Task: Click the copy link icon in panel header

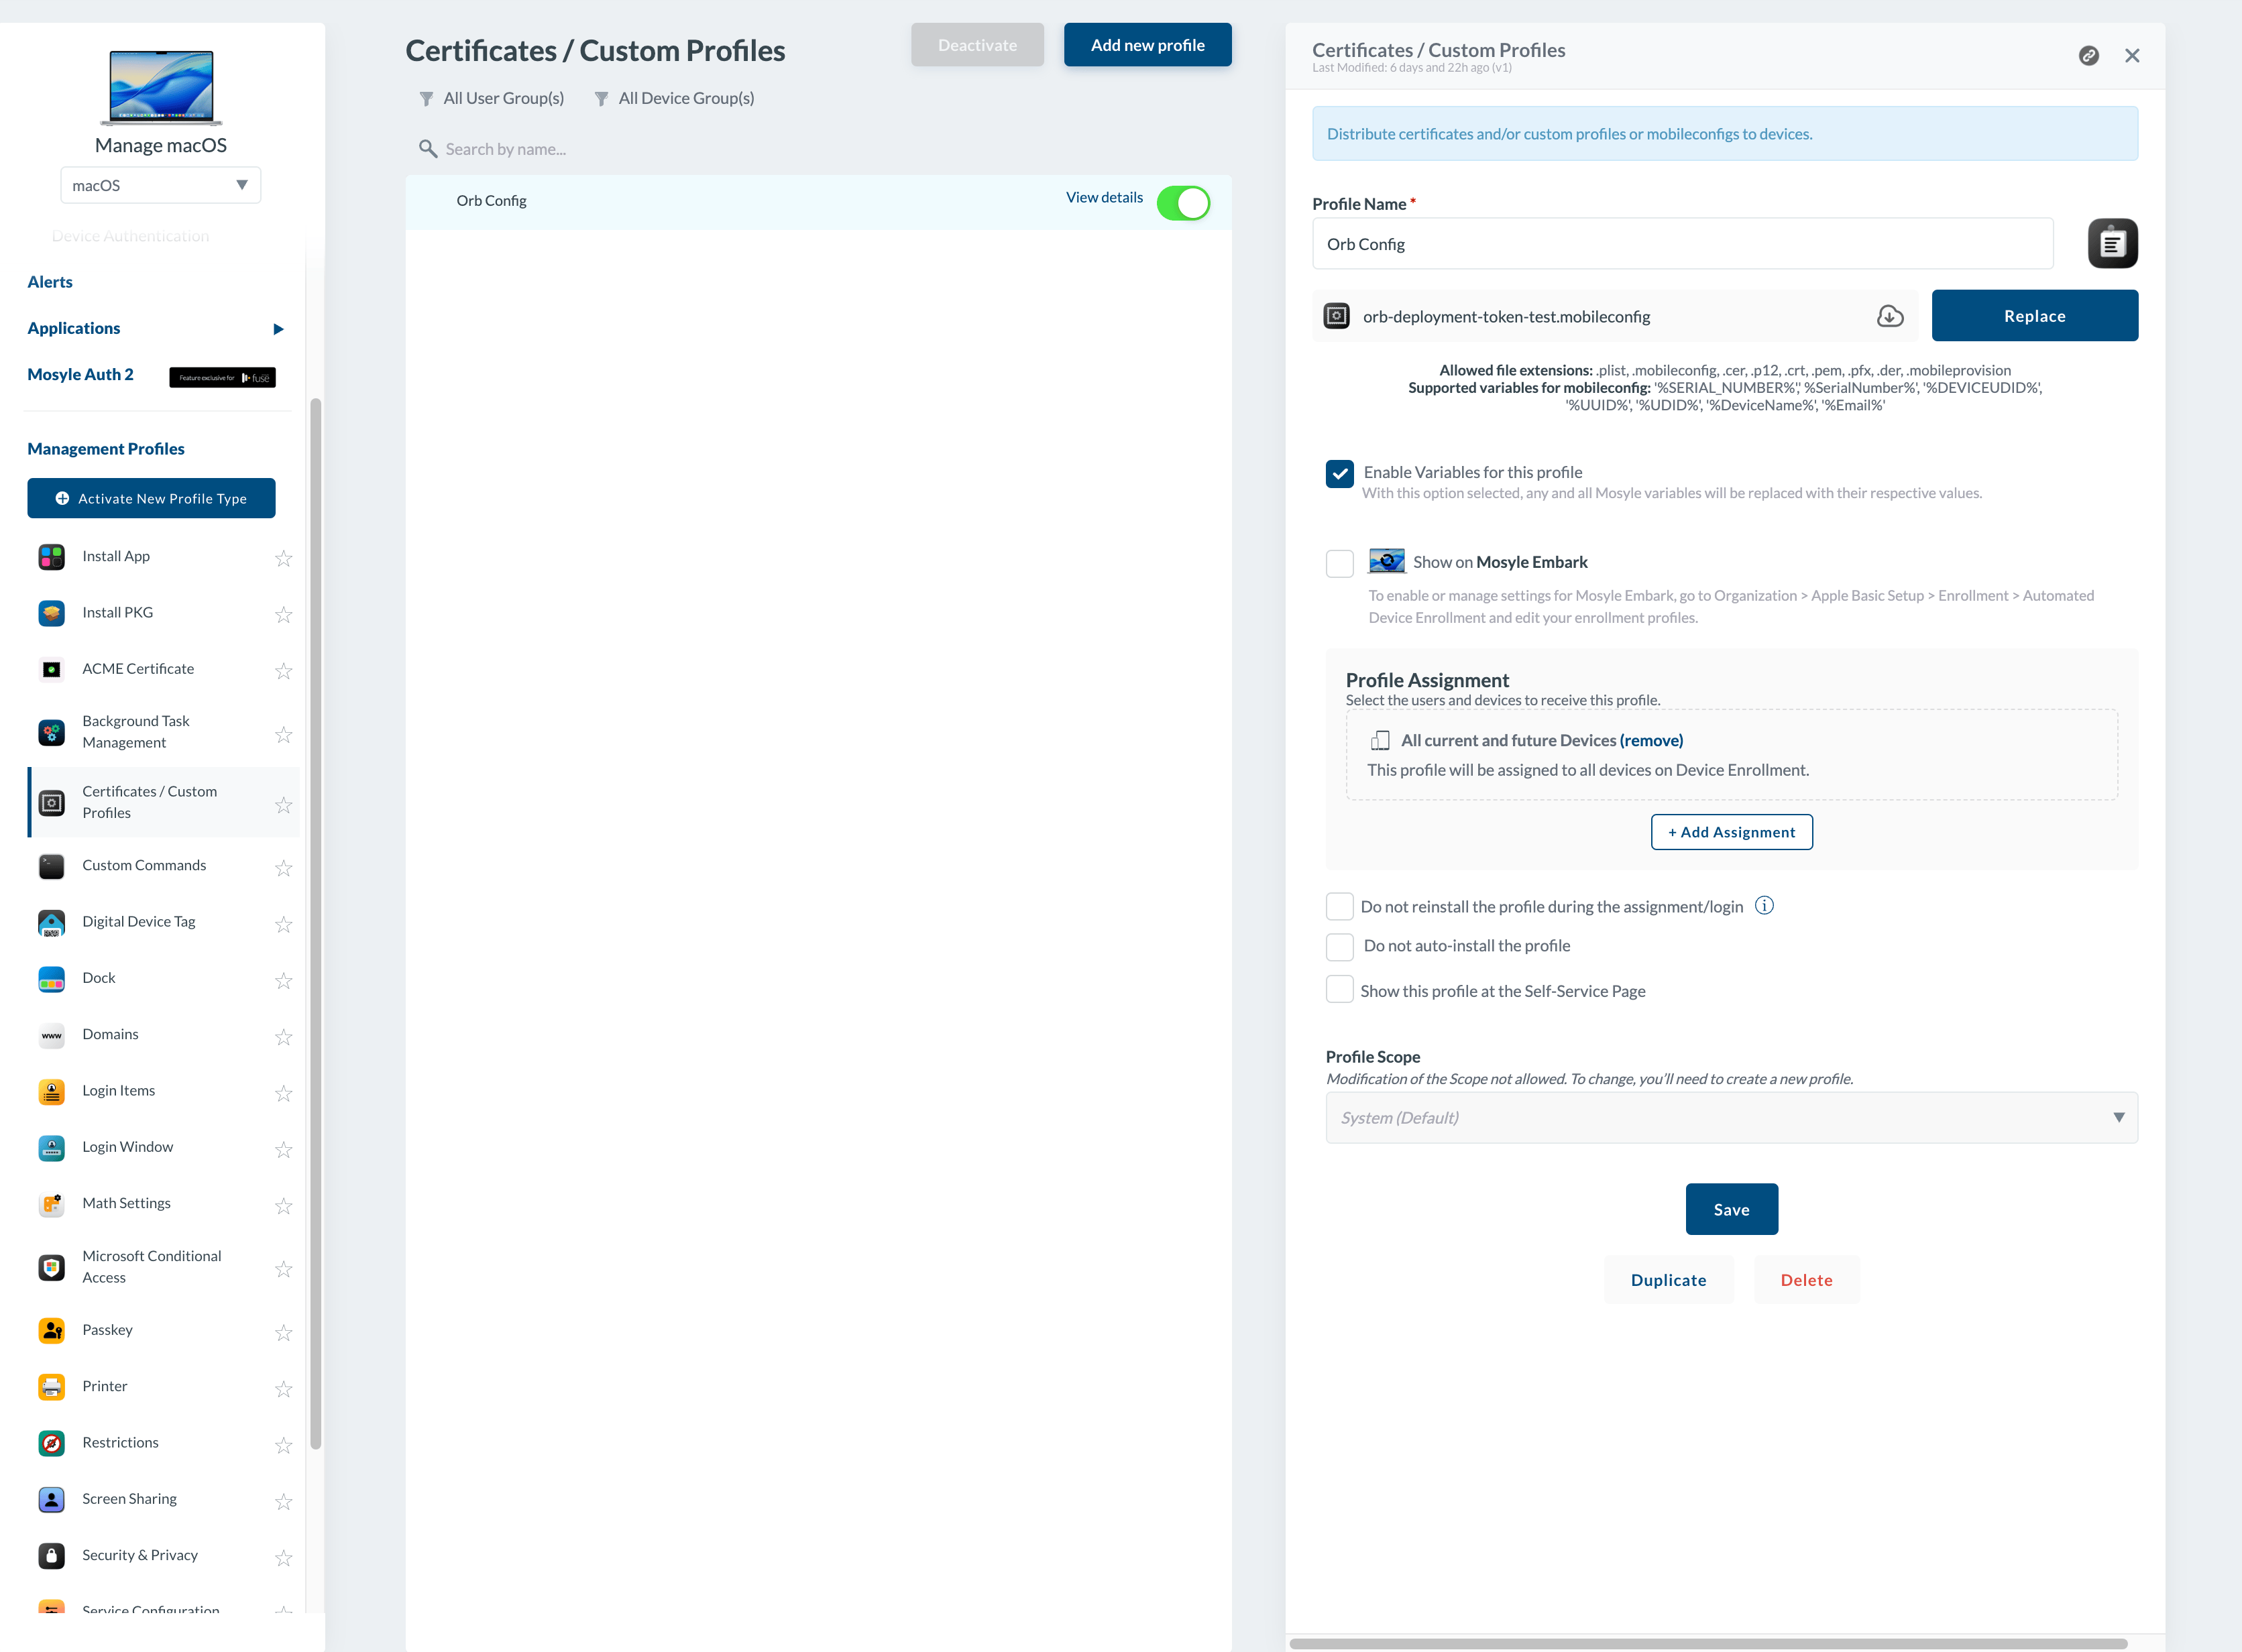Action: tap(2088, 56)
